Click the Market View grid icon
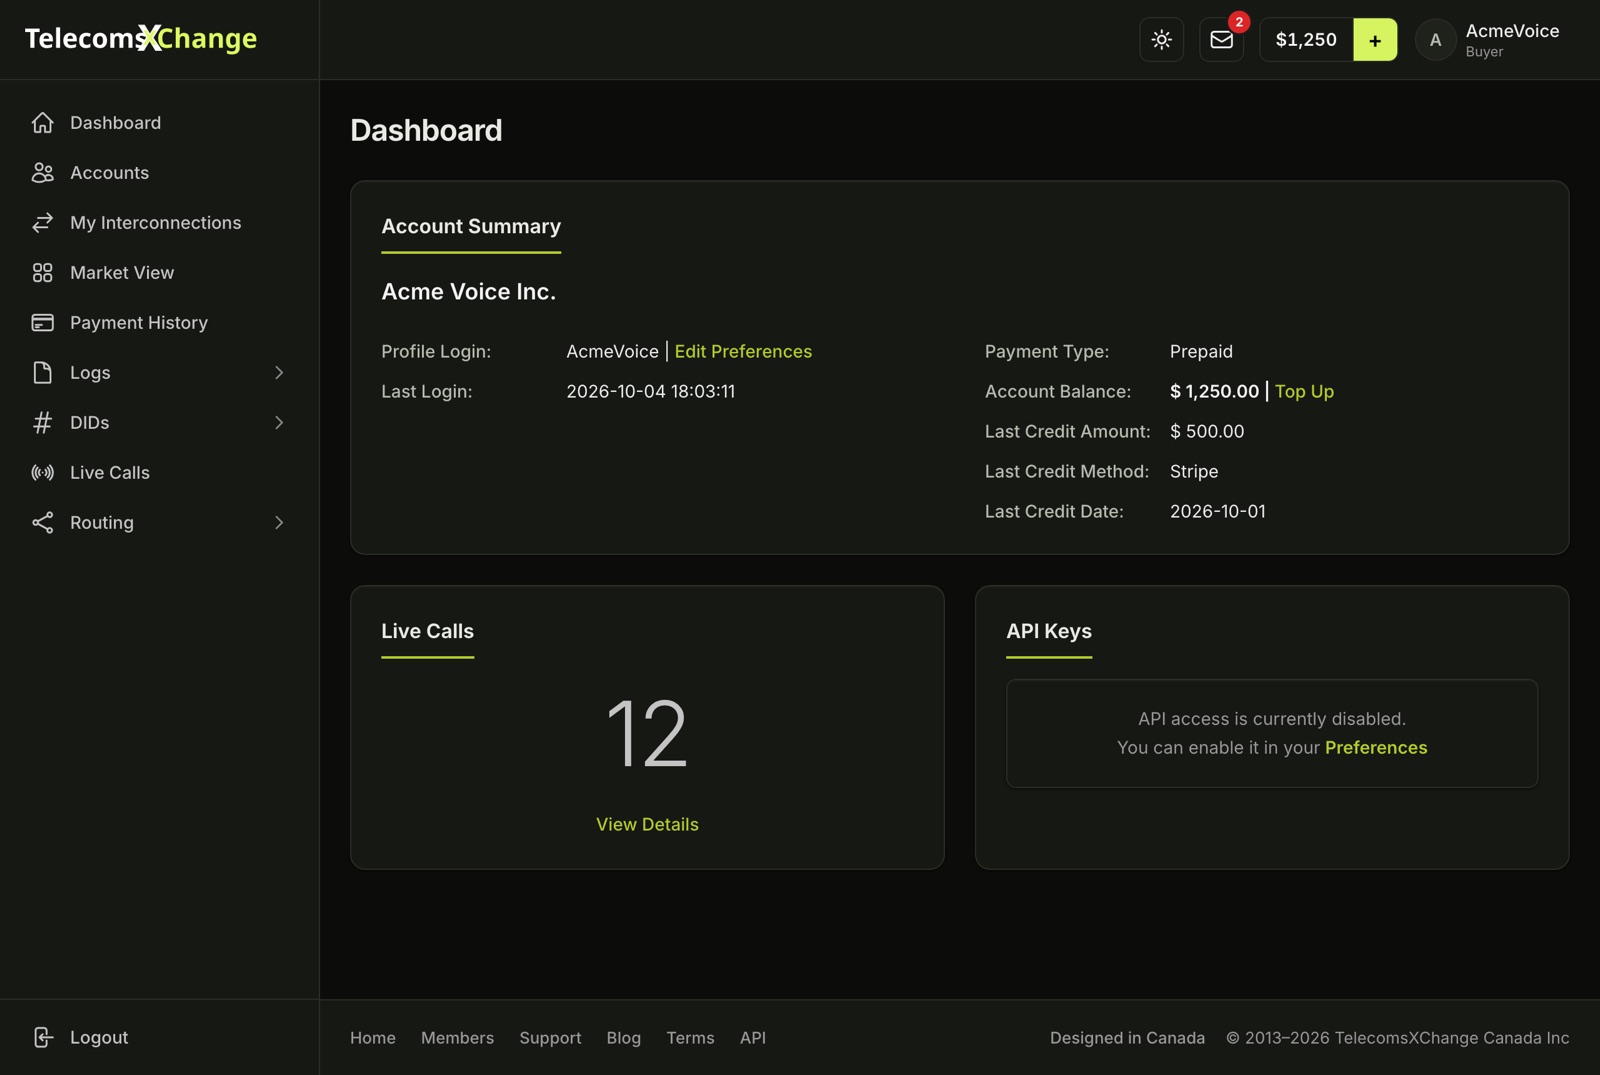The height and width of the screenshot is (1075, 1600). [42, 272]
